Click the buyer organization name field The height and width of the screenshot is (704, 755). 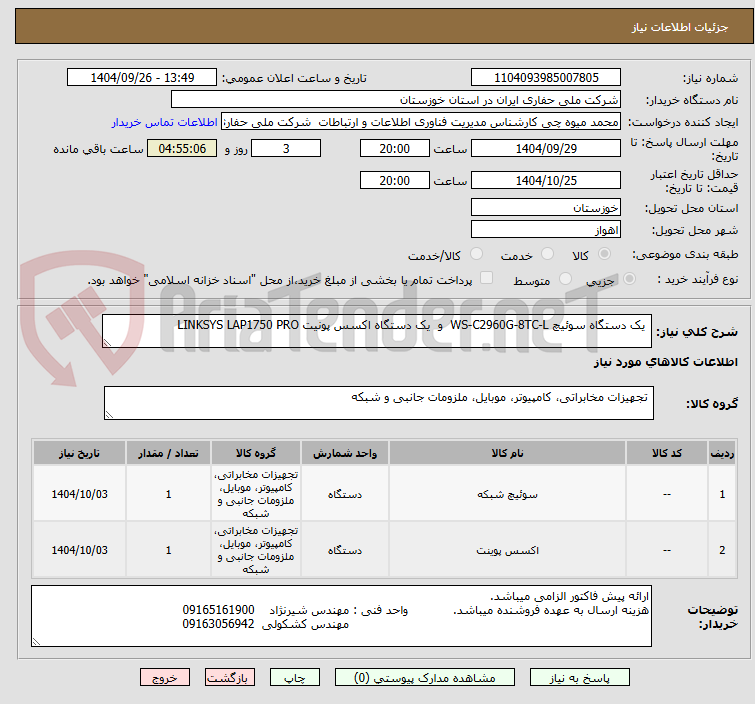396,100
